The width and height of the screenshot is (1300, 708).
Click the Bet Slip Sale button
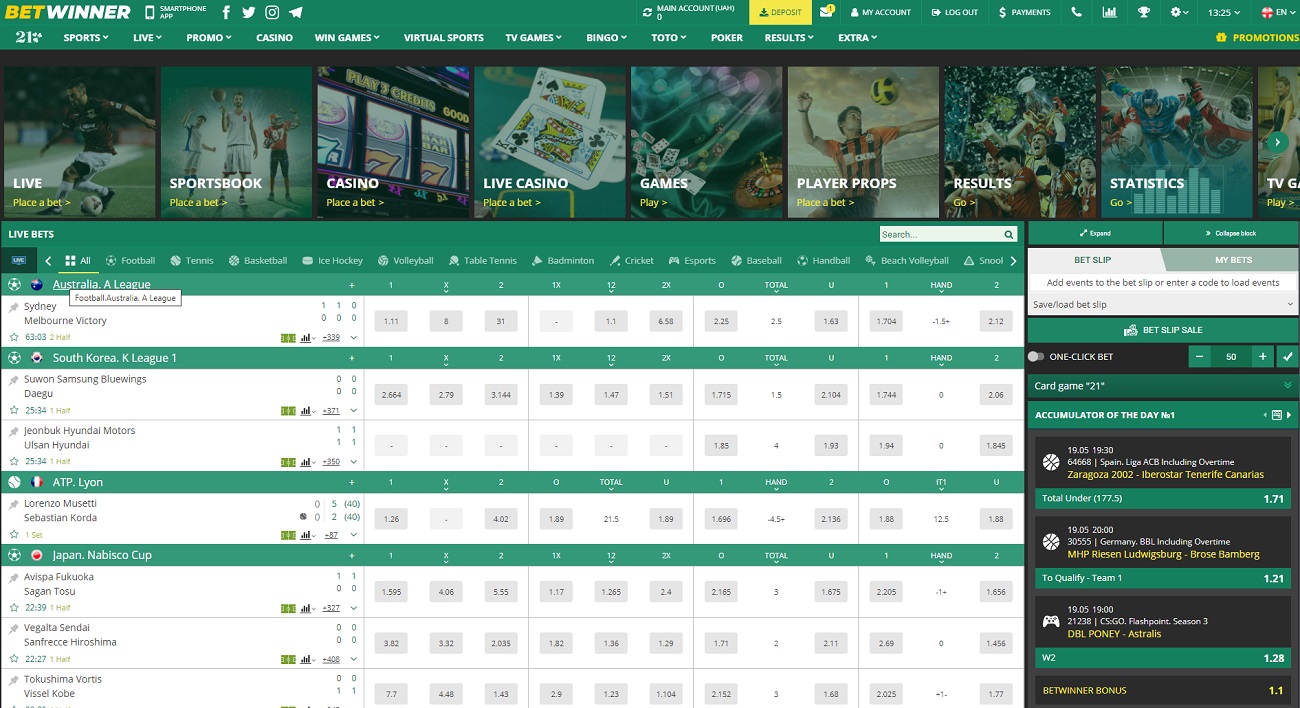[1163, 330]
